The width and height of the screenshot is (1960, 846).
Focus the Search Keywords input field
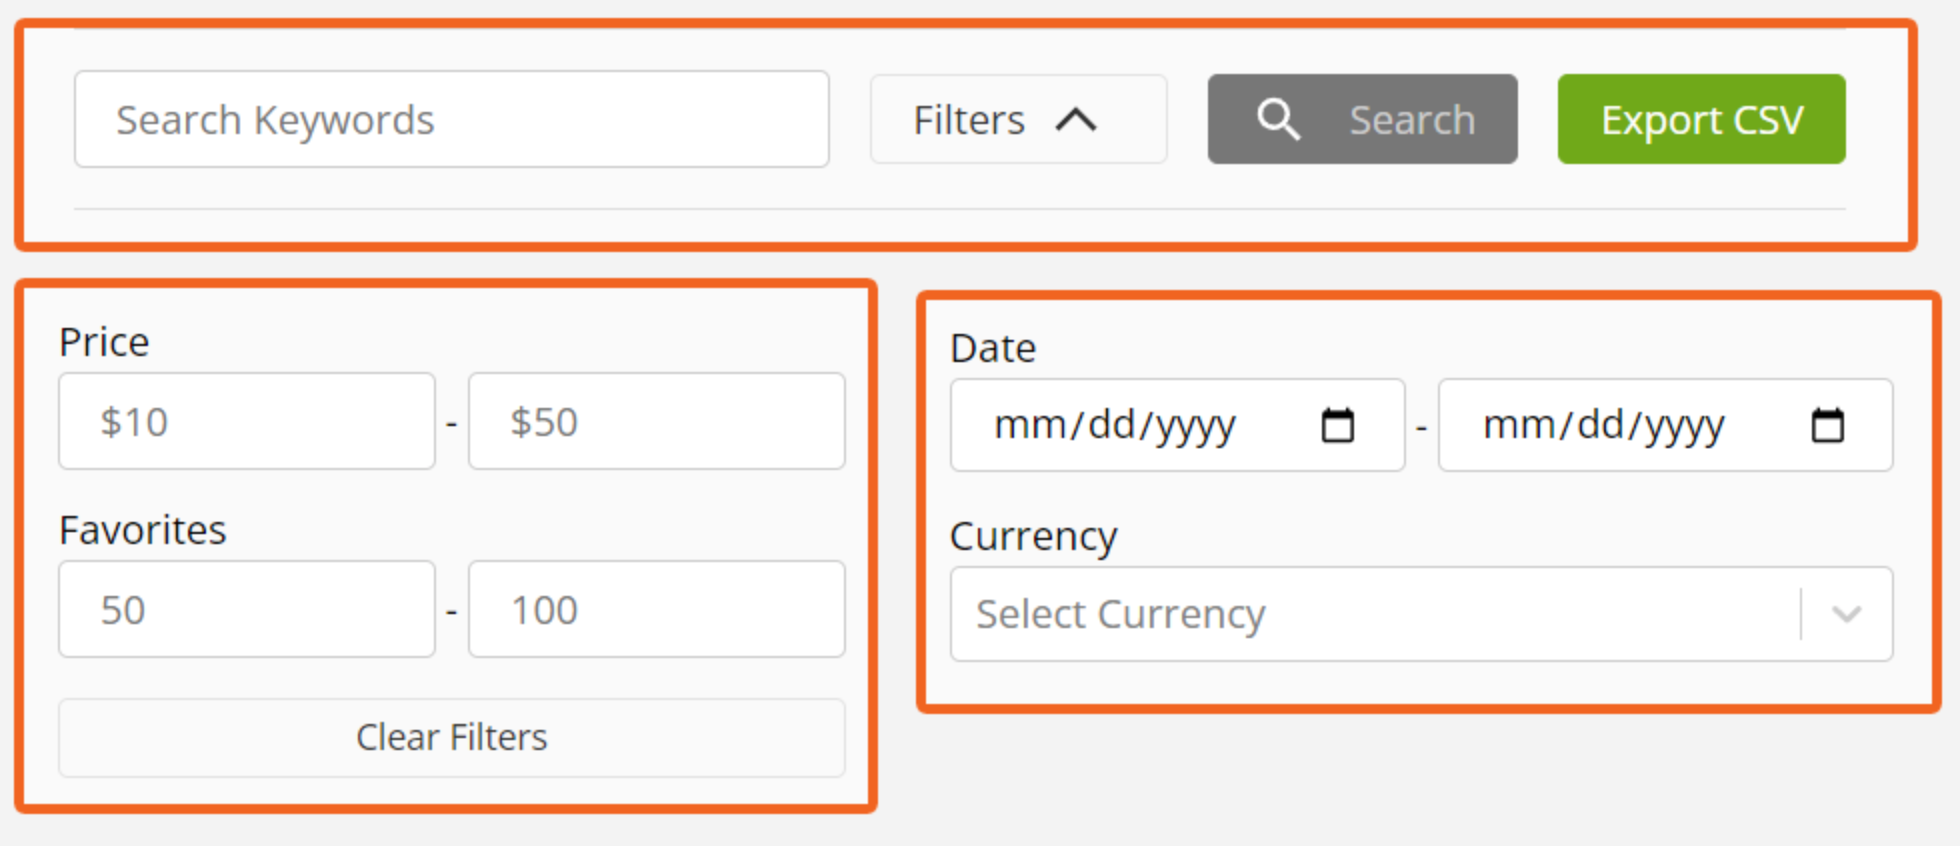452,119
